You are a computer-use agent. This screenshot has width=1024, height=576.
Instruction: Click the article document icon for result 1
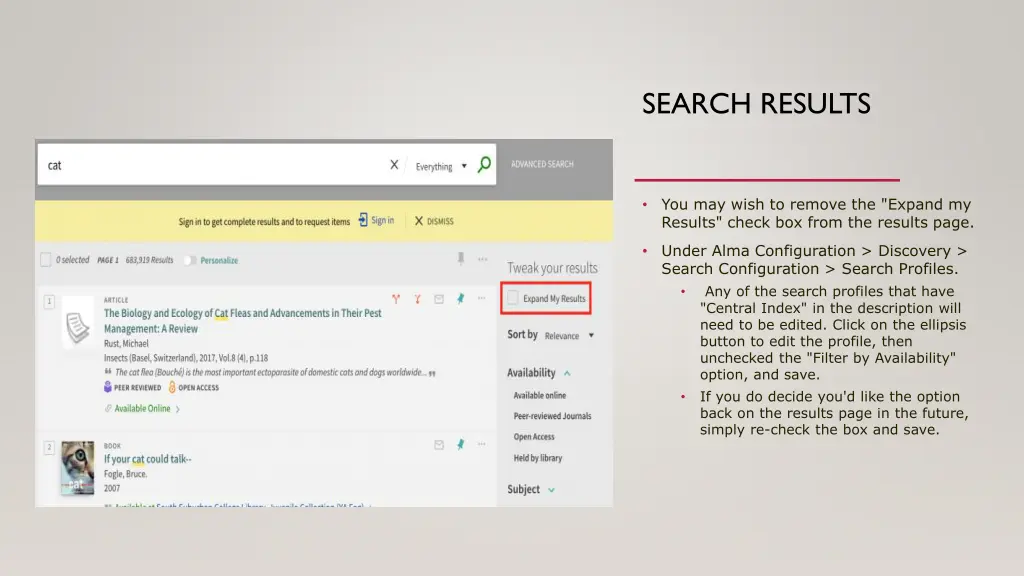[78, 327]
